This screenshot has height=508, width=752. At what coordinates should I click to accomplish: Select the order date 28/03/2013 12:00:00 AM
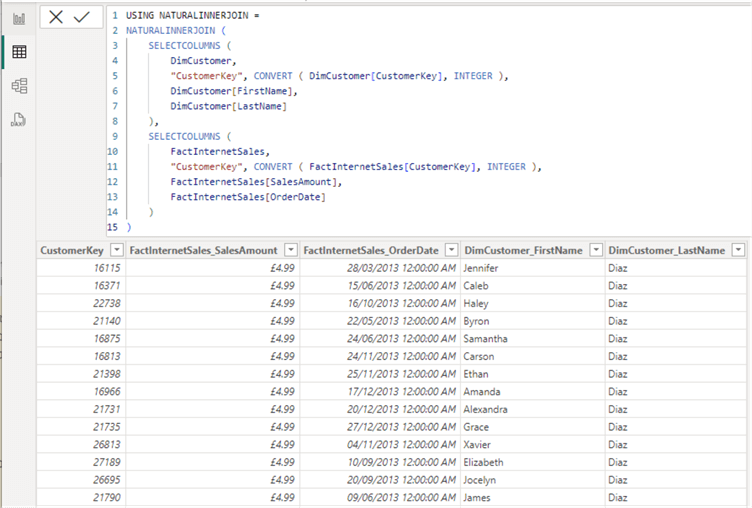point(380,268)
